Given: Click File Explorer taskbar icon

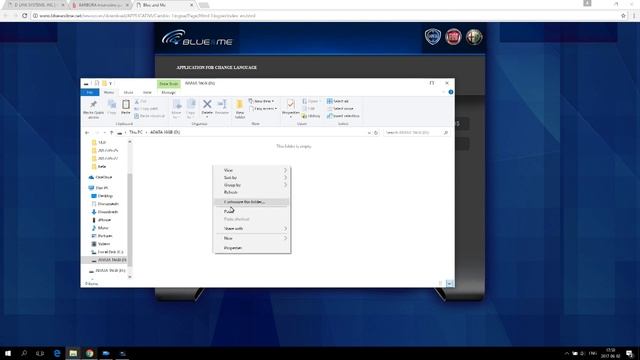Looking at the screenshot, I should (73, 353).
